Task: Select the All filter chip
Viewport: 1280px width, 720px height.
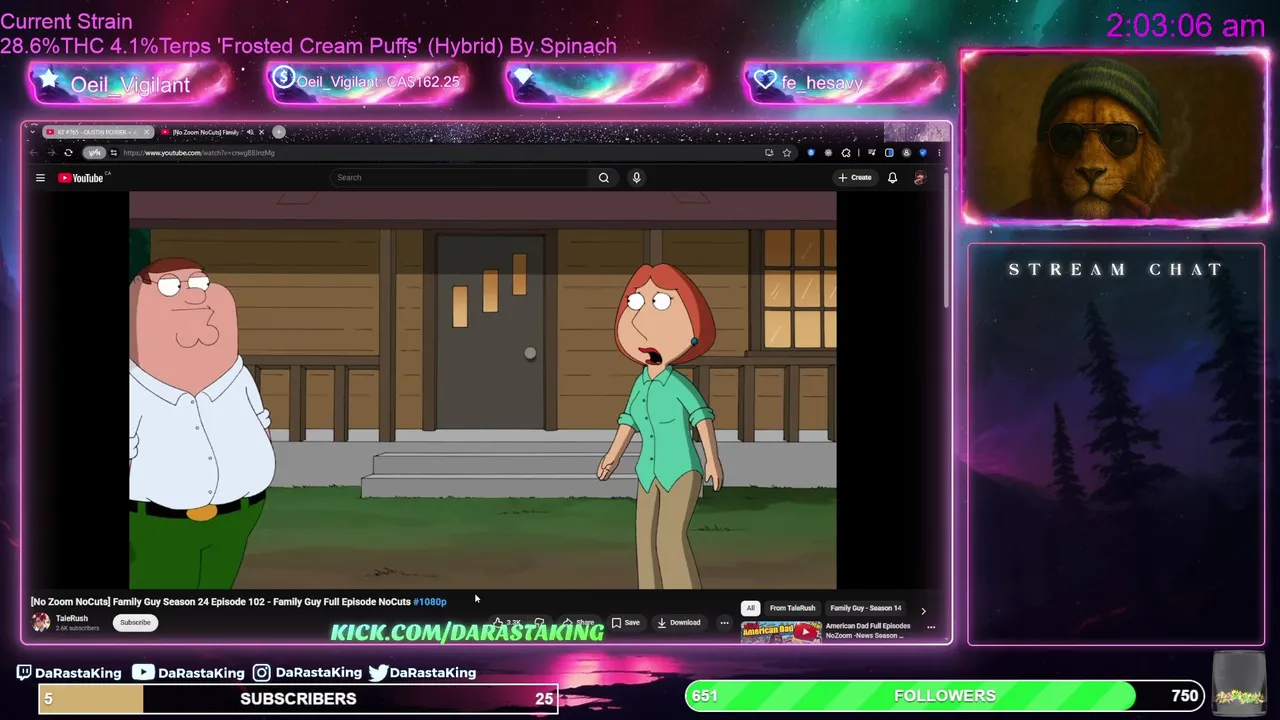Action: pyautogui.click(x=751, y=608)
